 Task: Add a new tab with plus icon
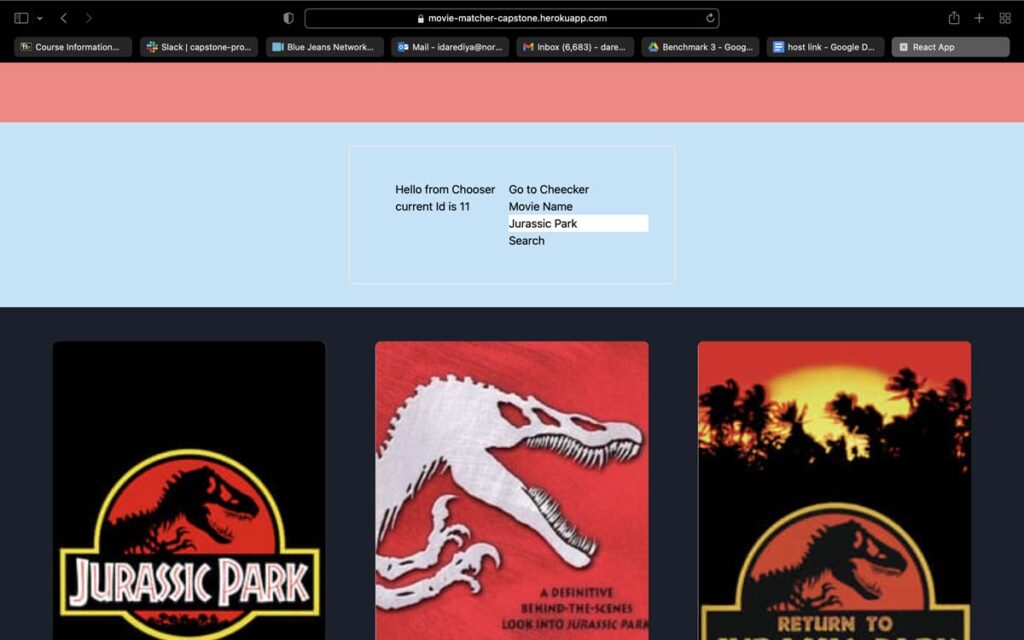coord(979,18)
